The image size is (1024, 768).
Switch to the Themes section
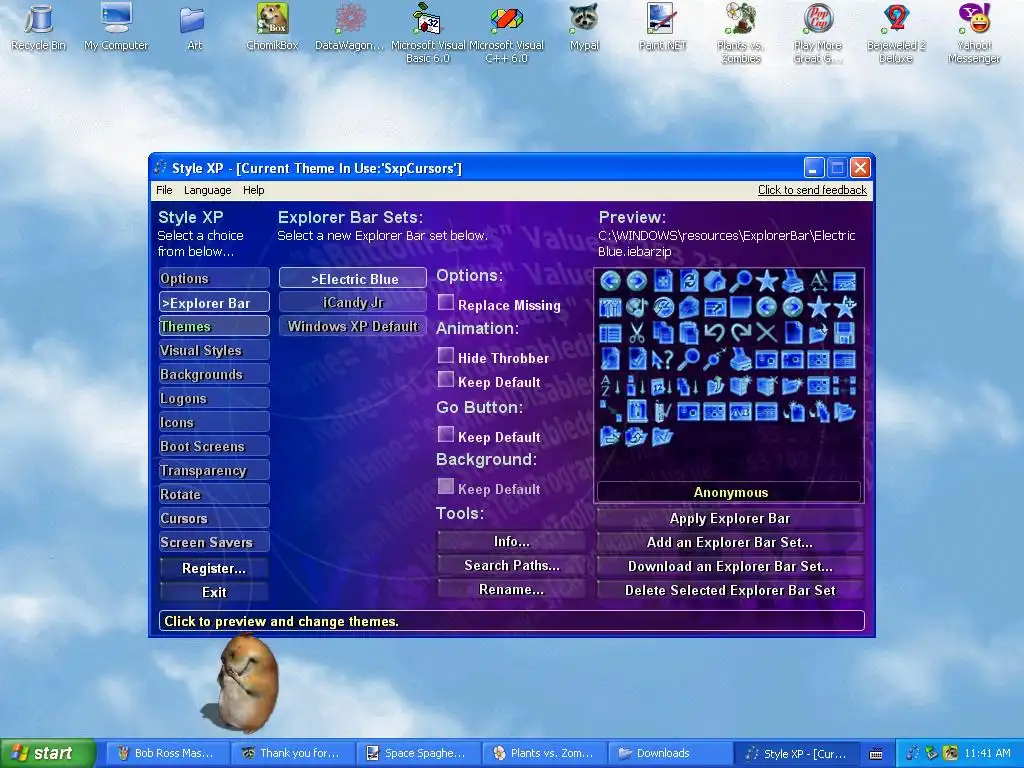click(214, 326)
